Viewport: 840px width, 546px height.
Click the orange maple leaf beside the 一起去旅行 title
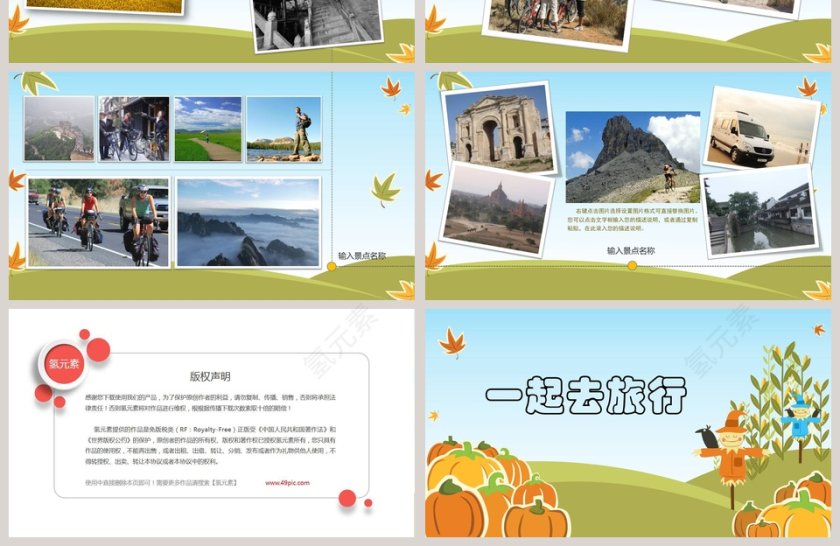453,343
